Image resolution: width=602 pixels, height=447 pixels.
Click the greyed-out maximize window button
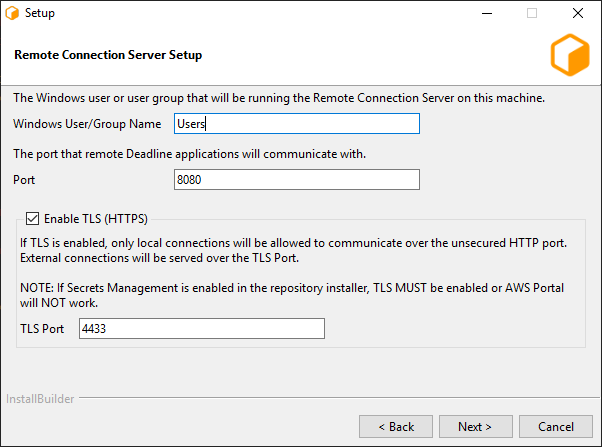point(532,14)
